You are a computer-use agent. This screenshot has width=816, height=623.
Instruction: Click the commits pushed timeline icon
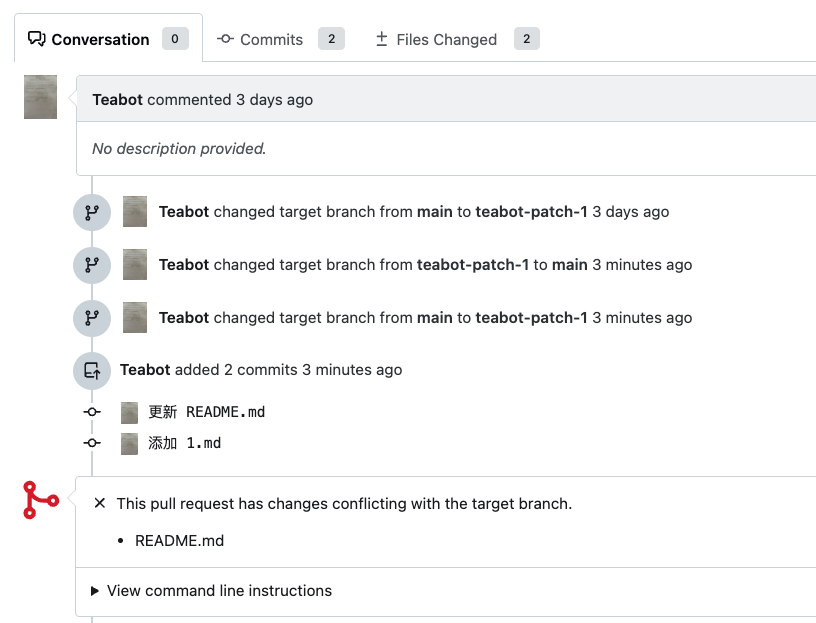[92, 370]
